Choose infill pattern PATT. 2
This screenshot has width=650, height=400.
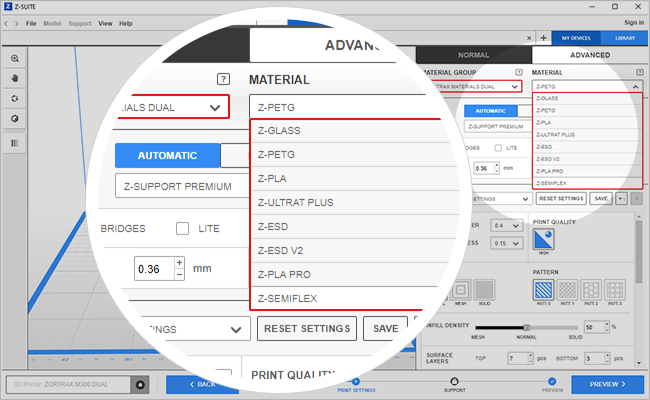tap(591, 290)
